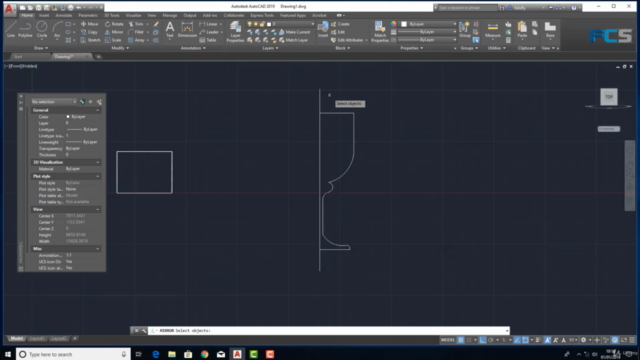The image size is (640, 360).
Task: Click the Group tool
Action: click(464, 29)
